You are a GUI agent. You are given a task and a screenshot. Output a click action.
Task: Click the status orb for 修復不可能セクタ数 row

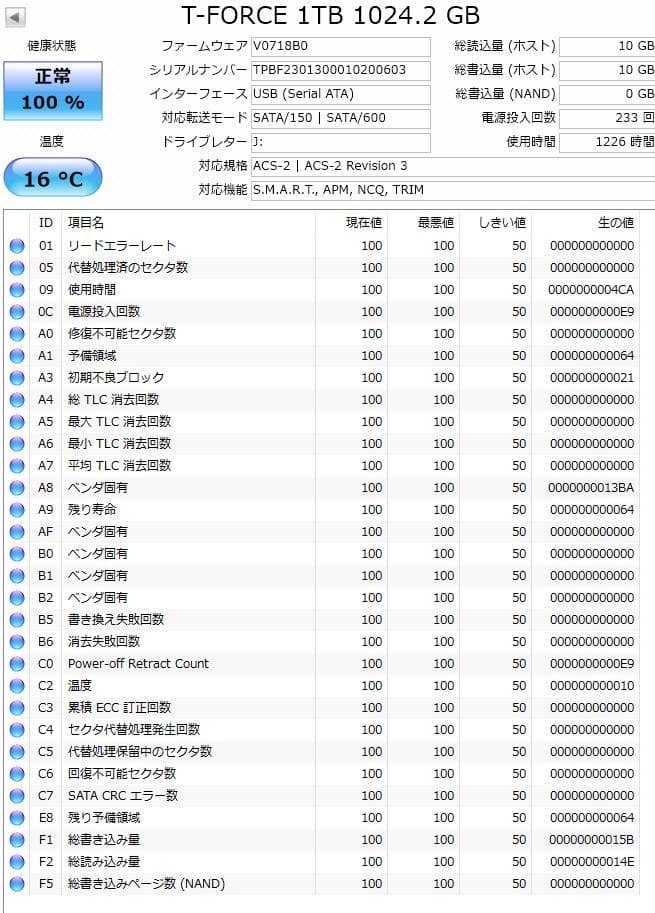[x=17, y=334]
